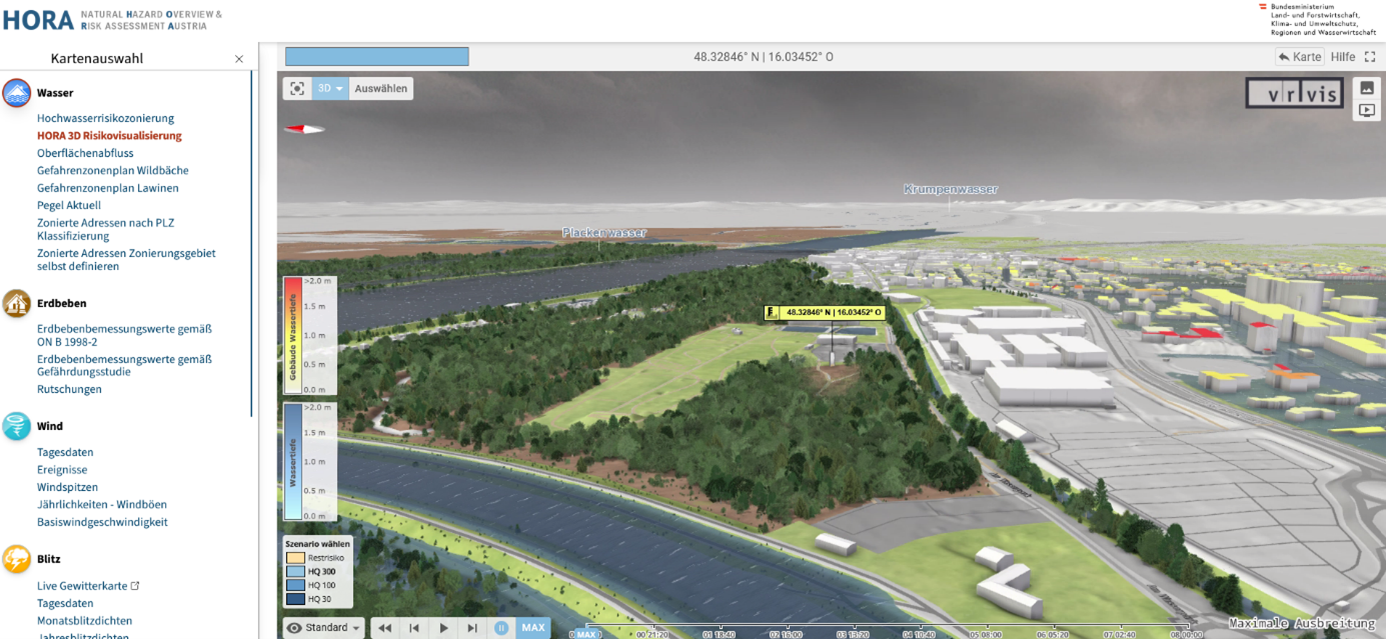The height and width of the screenshot is (639, 1386).
Task: Step to previous animation frame
Action: [414, 628]
